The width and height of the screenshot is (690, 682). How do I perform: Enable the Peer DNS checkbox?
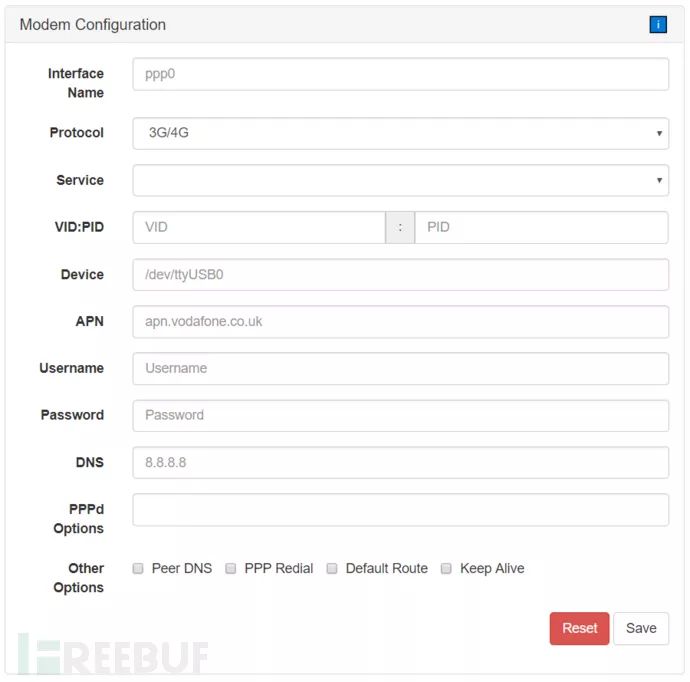(x=138, y=569)
